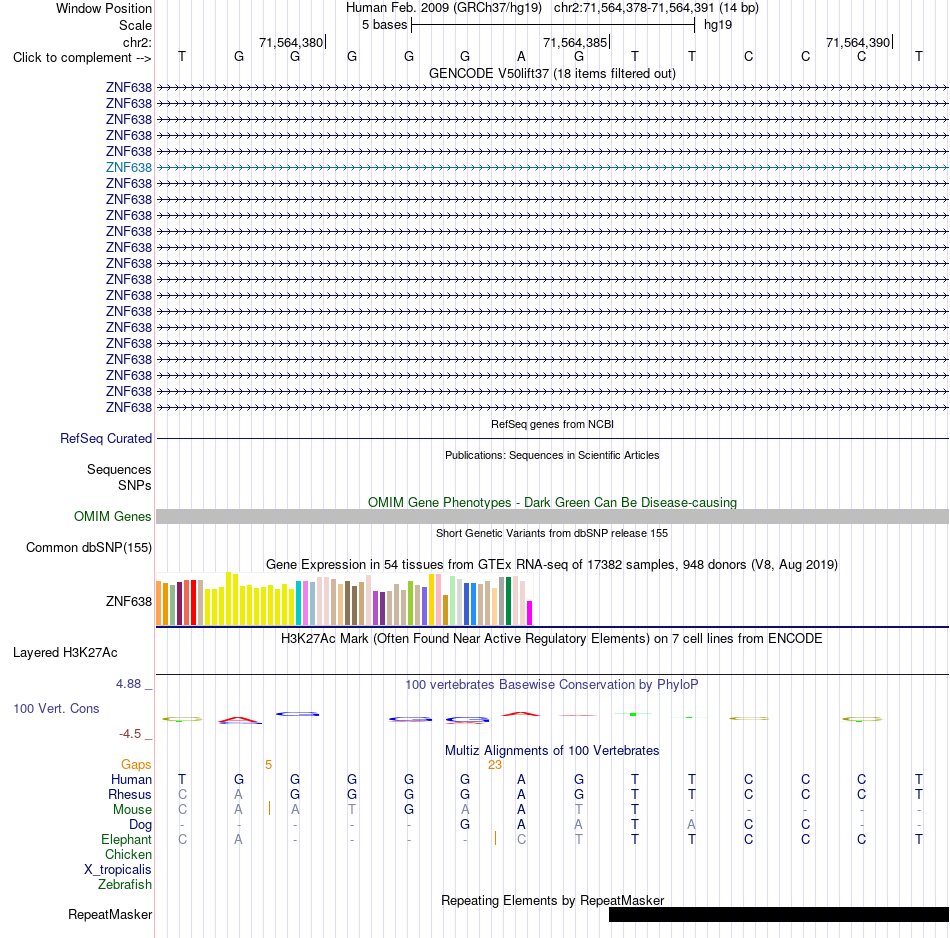Viewport: 950px width, 938px height.
Task: Click the Chicken species label
Action: click(128, 854)
